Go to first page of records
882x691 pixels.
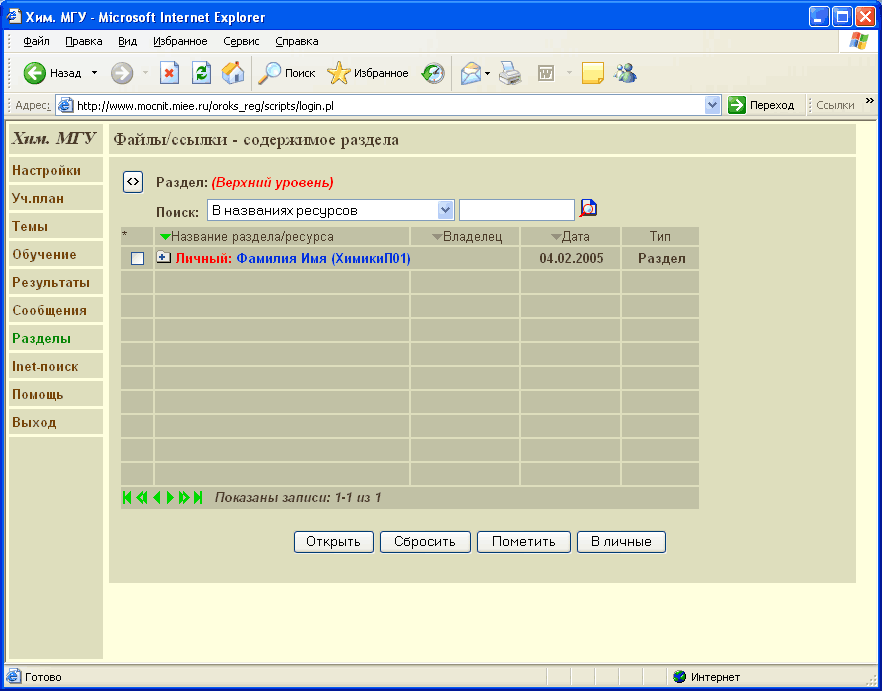[127, 497]
